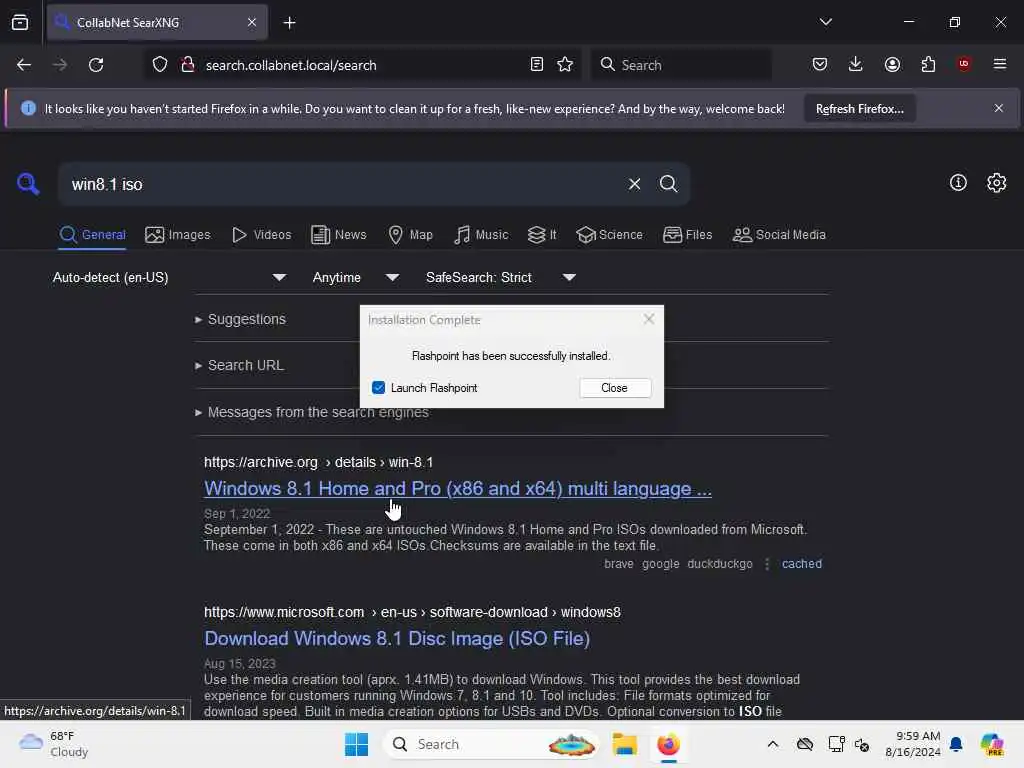
Task: Select the General search category tab
Action: click(92, 235)
